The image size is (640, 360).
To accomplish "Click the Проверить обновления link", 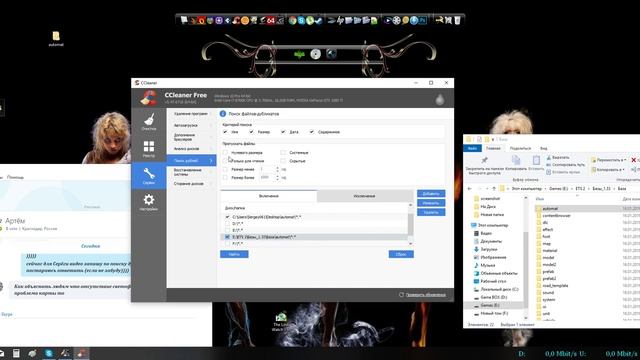I will [426, 295].
